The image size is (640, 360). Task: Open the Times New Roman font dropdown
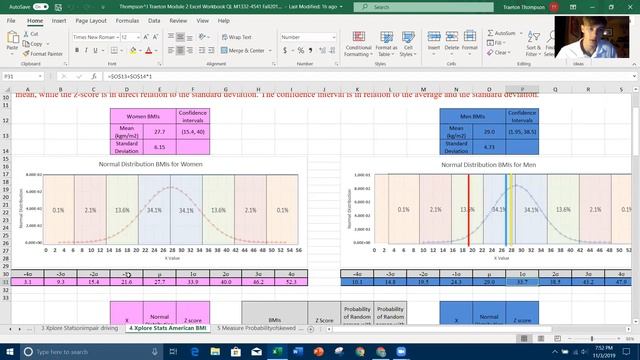tap(118, 37)
